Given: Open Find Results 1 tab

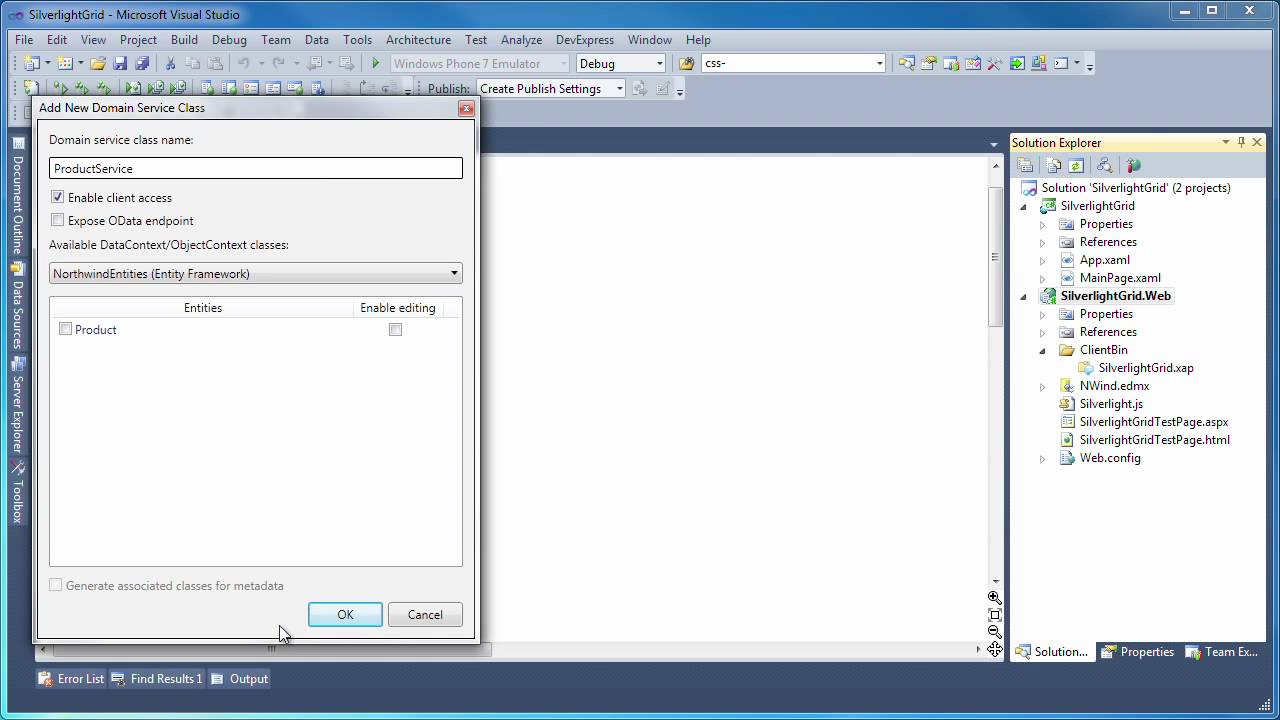Looking at the screenshot, I should [x=157, y=678].
